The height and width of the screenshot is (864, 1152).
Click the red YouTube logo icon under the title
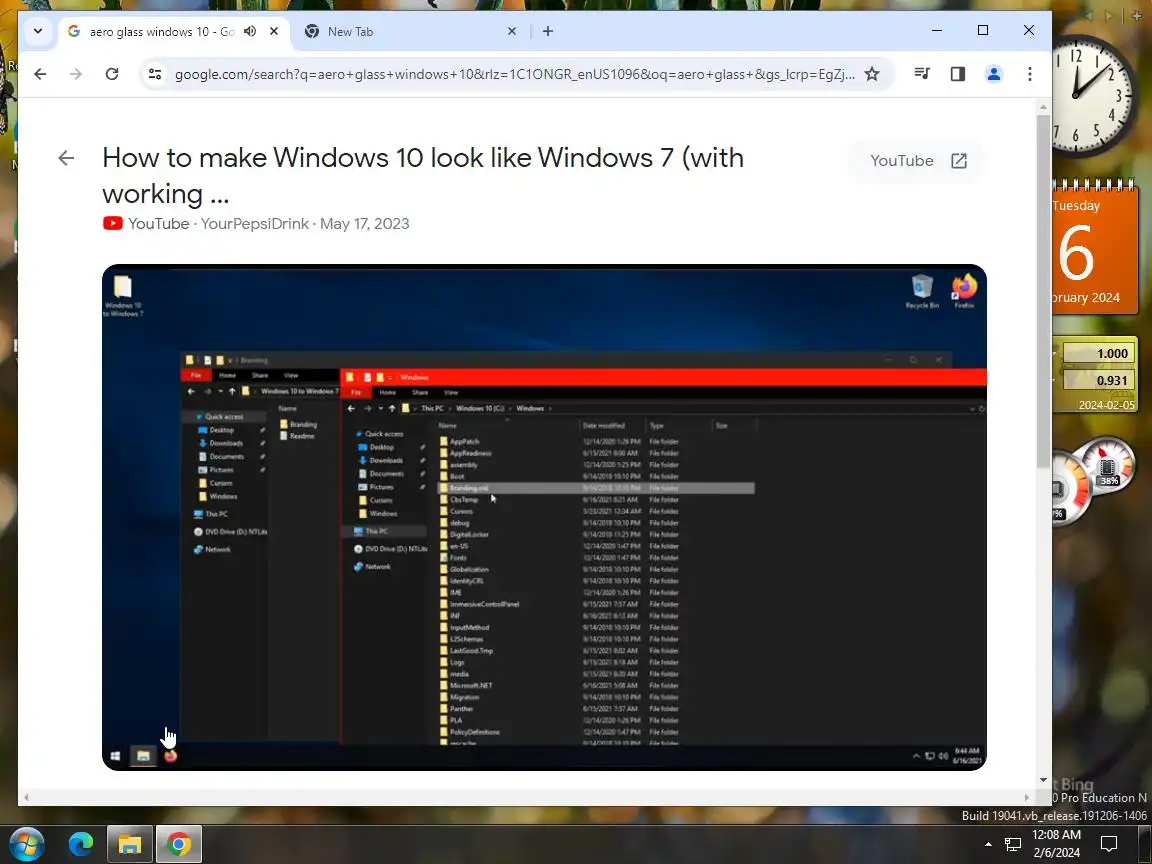click(x=112, y=223)
